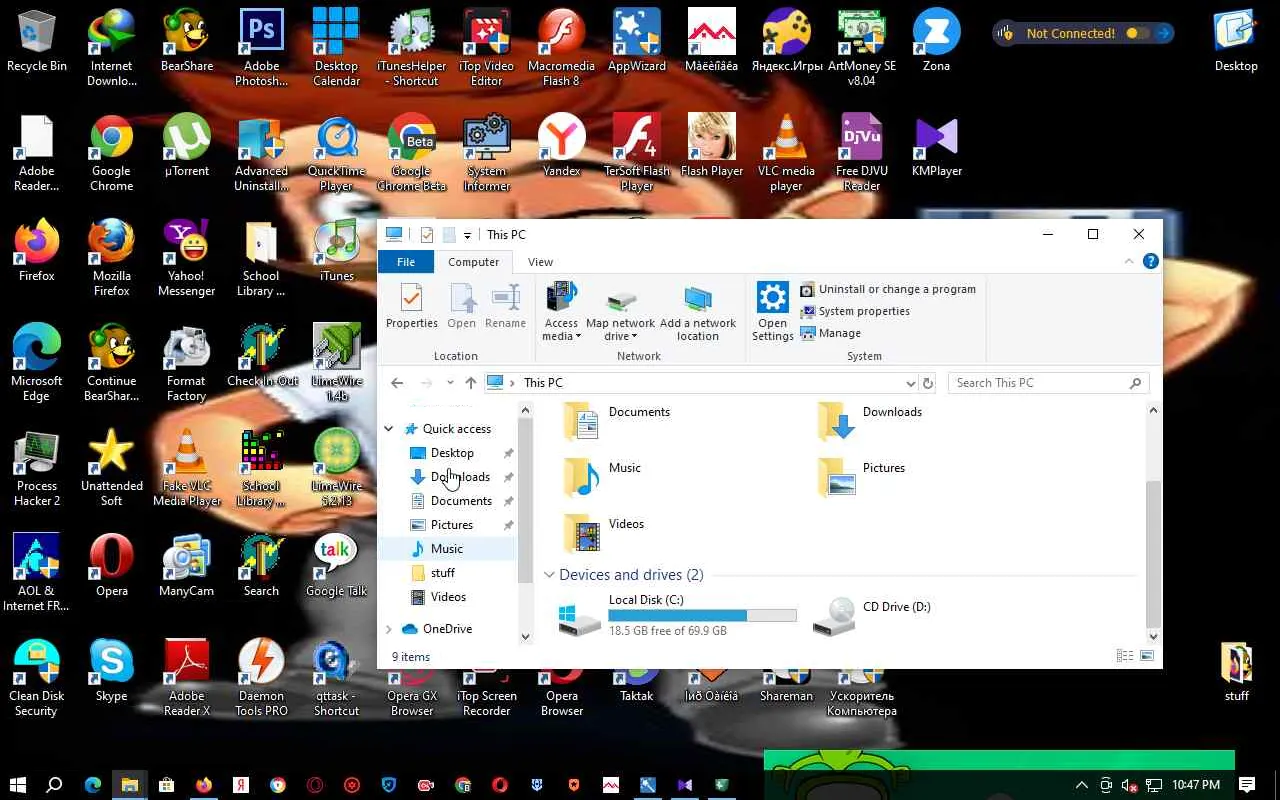Launch Adobe Photoshop from the desktop
Image resolution: width=1280 pixels, height=800 pixels.
pos(261,48)
